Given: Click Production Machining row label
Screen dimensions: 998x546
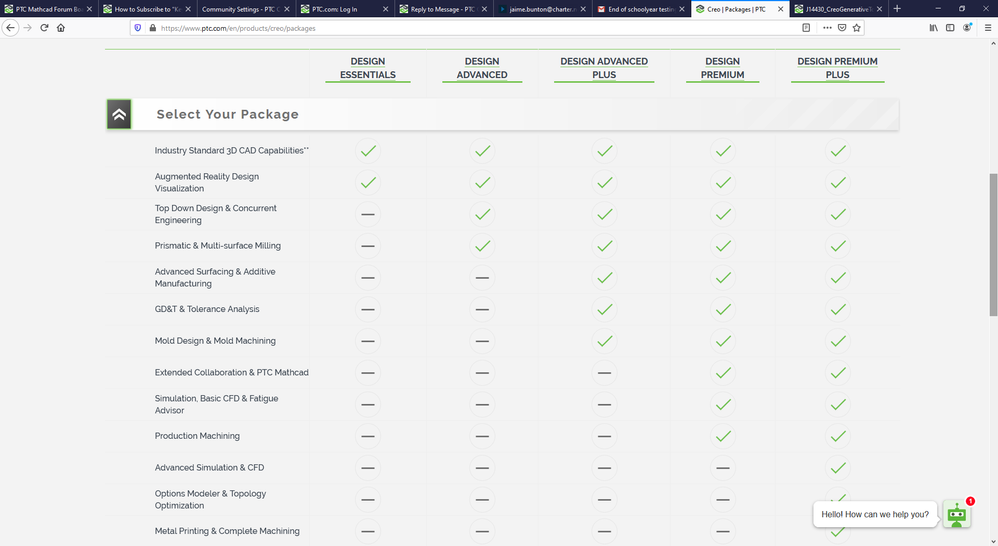Looking at the screenshot, I should (x=197, y=436).
